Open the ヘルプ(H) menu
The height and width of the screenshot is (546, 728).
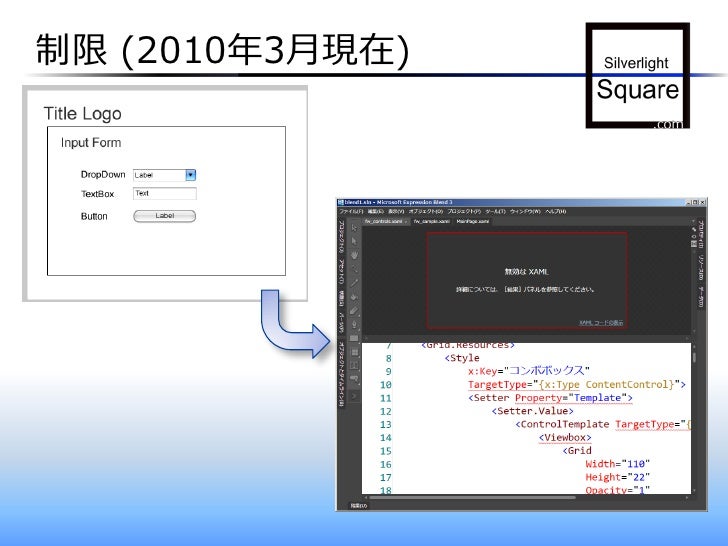tap(555, 211)
